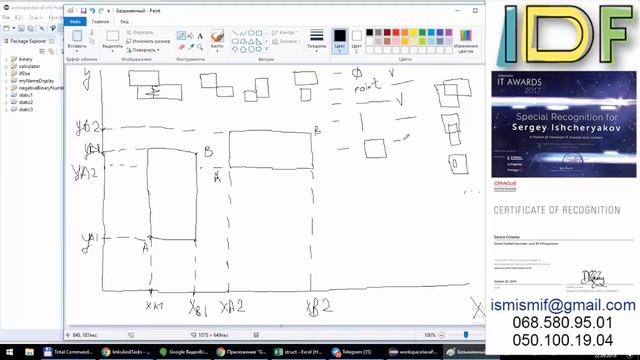Click the Redo arrow in Paint title bar

(x=101, y=11)
